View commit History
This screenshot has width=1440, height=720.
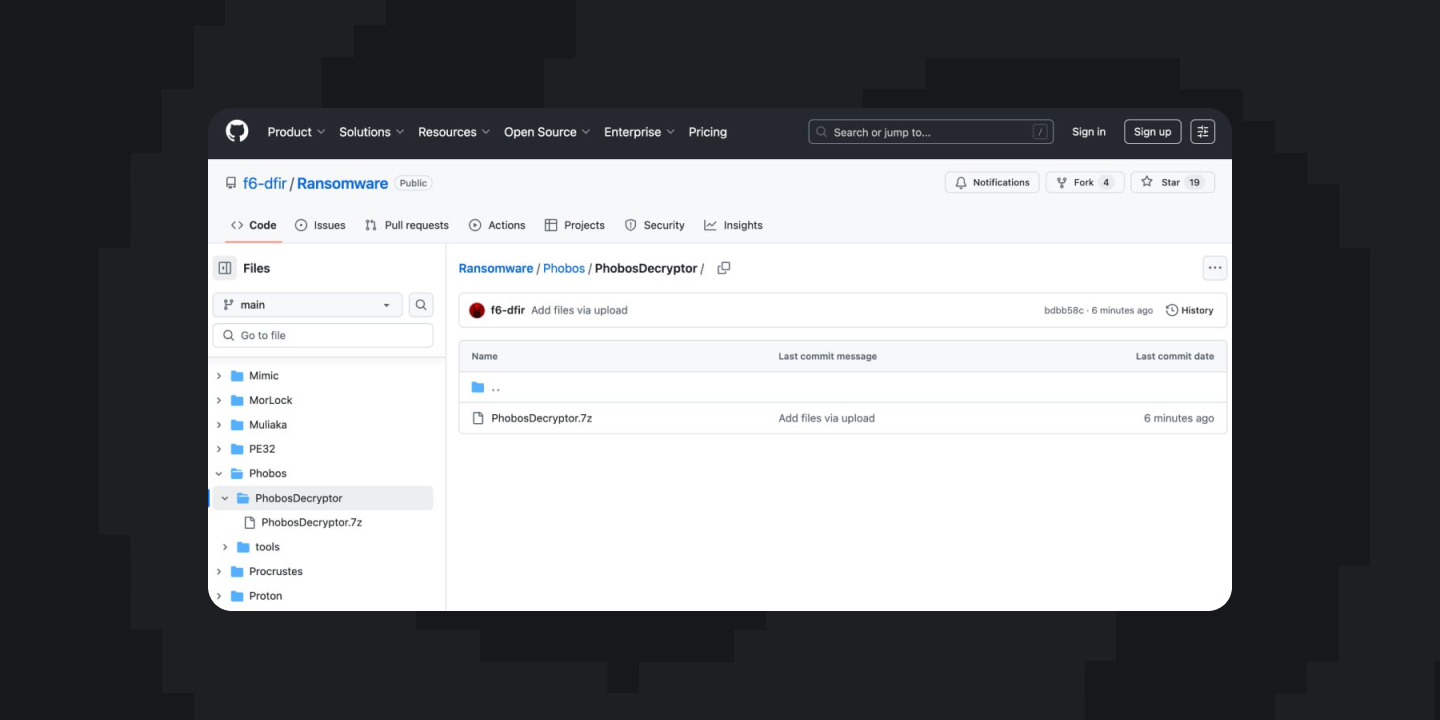pos(1189,310)
